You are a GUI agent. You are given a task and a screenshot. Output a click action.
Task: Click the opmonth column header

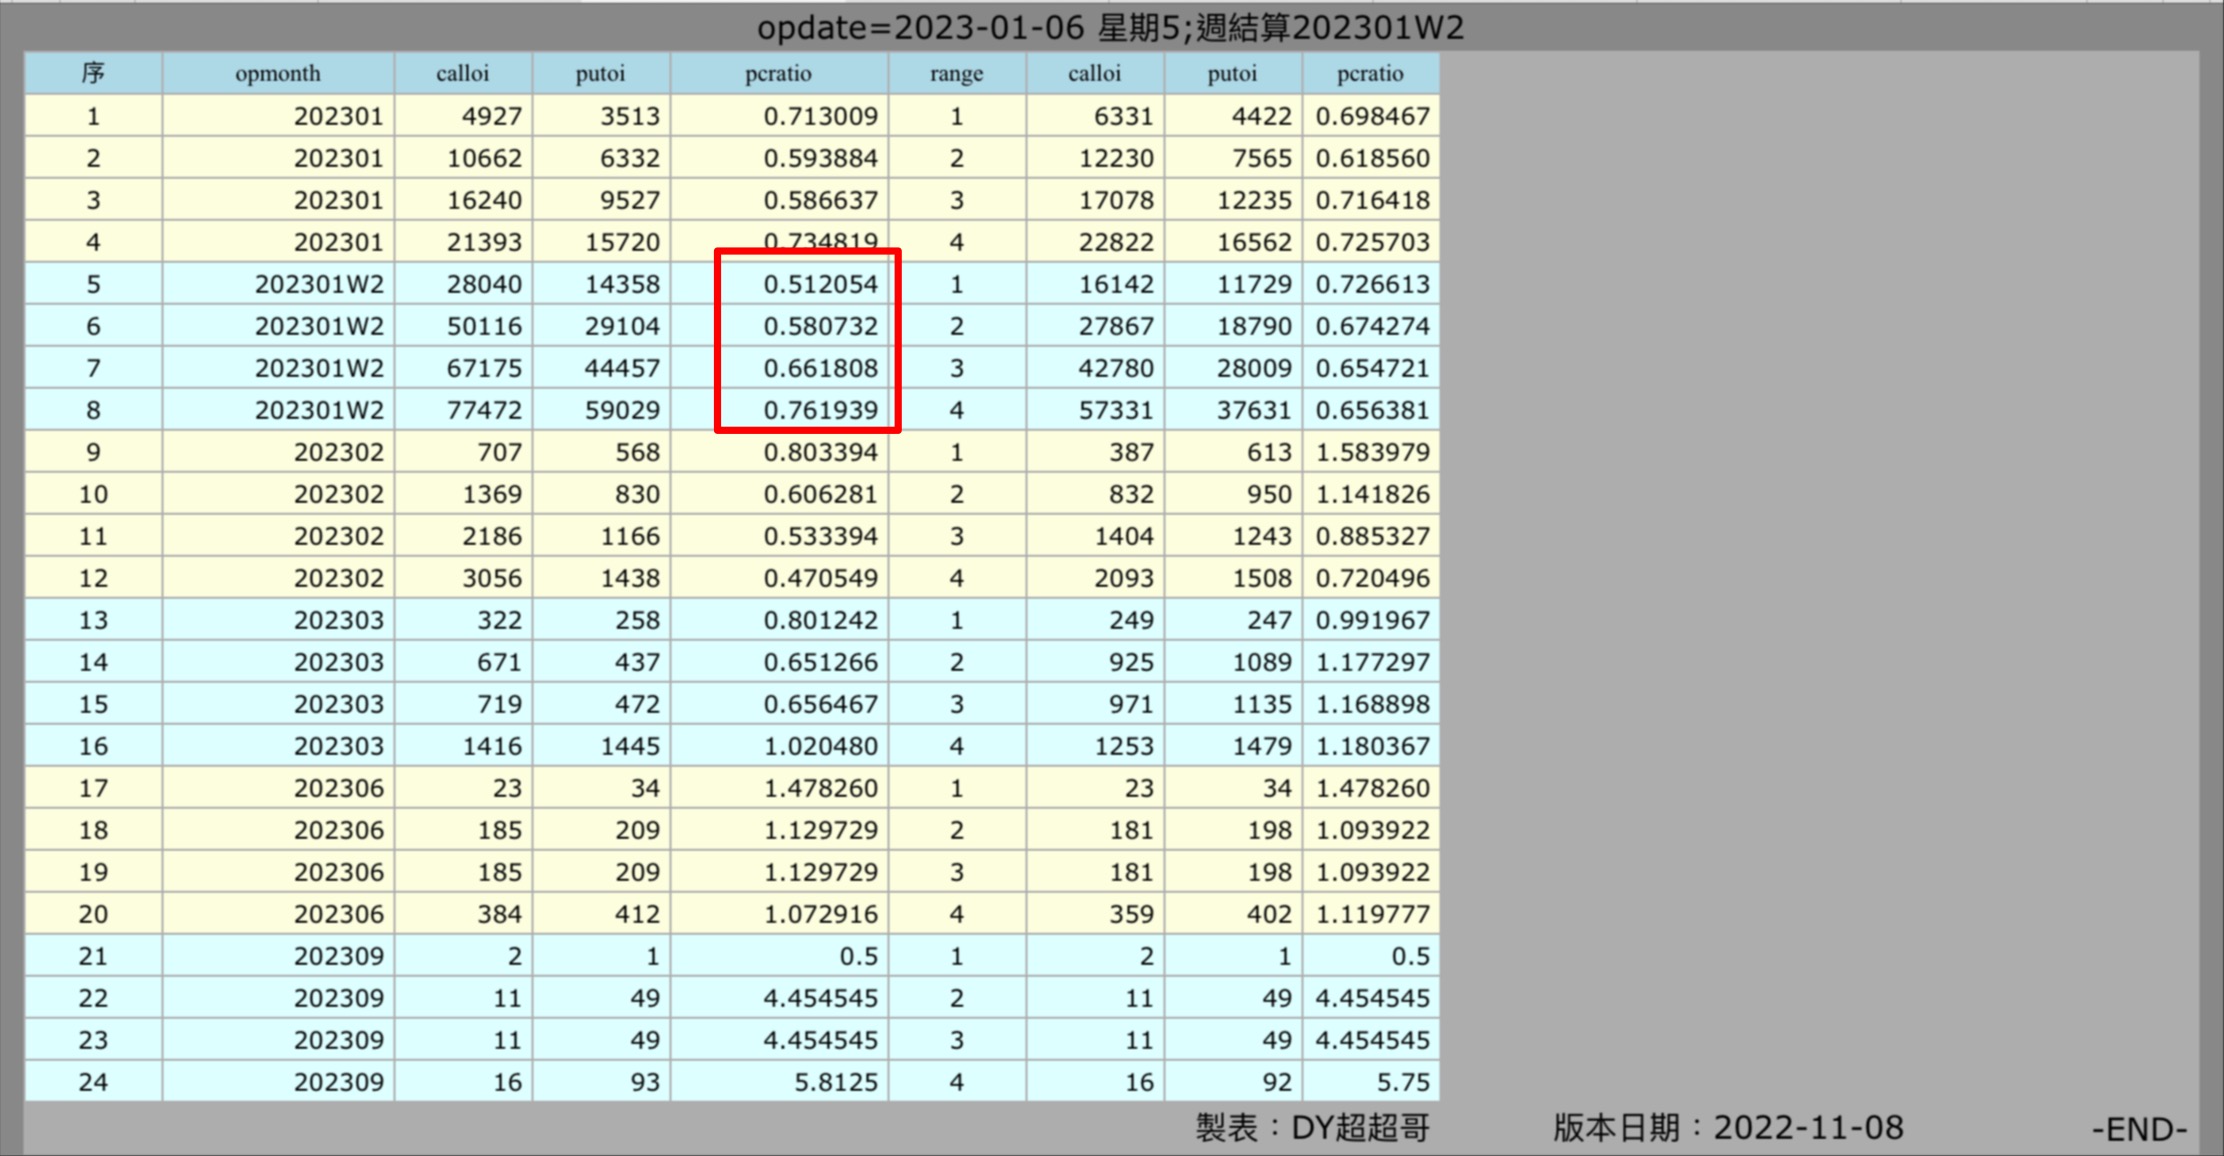pyautogui.click(x=277, y=74)
